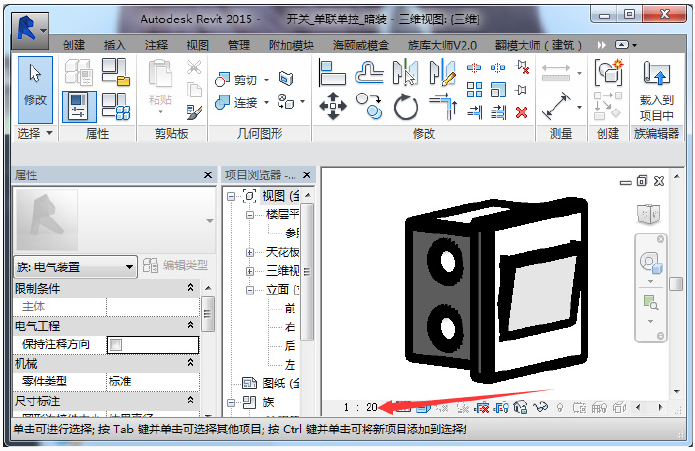Viewport: 695px width, 451px height.
Task: Select the Offset tool icon
Action: 369,72
